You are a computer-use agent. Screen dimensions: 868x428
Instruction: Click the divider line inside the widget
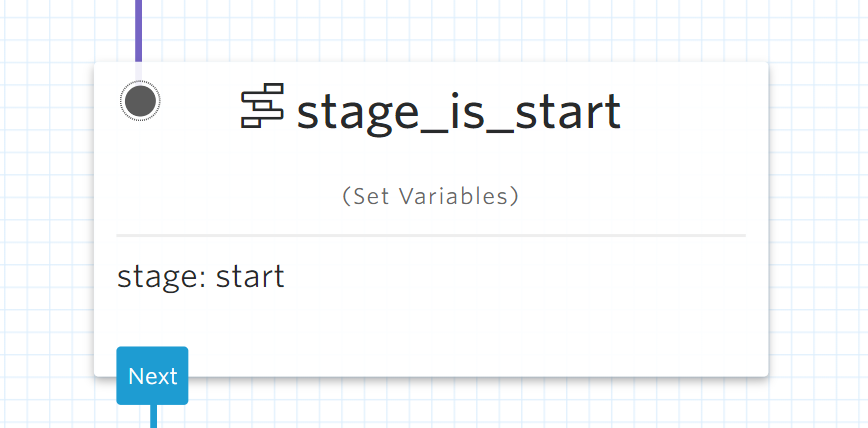431,235
